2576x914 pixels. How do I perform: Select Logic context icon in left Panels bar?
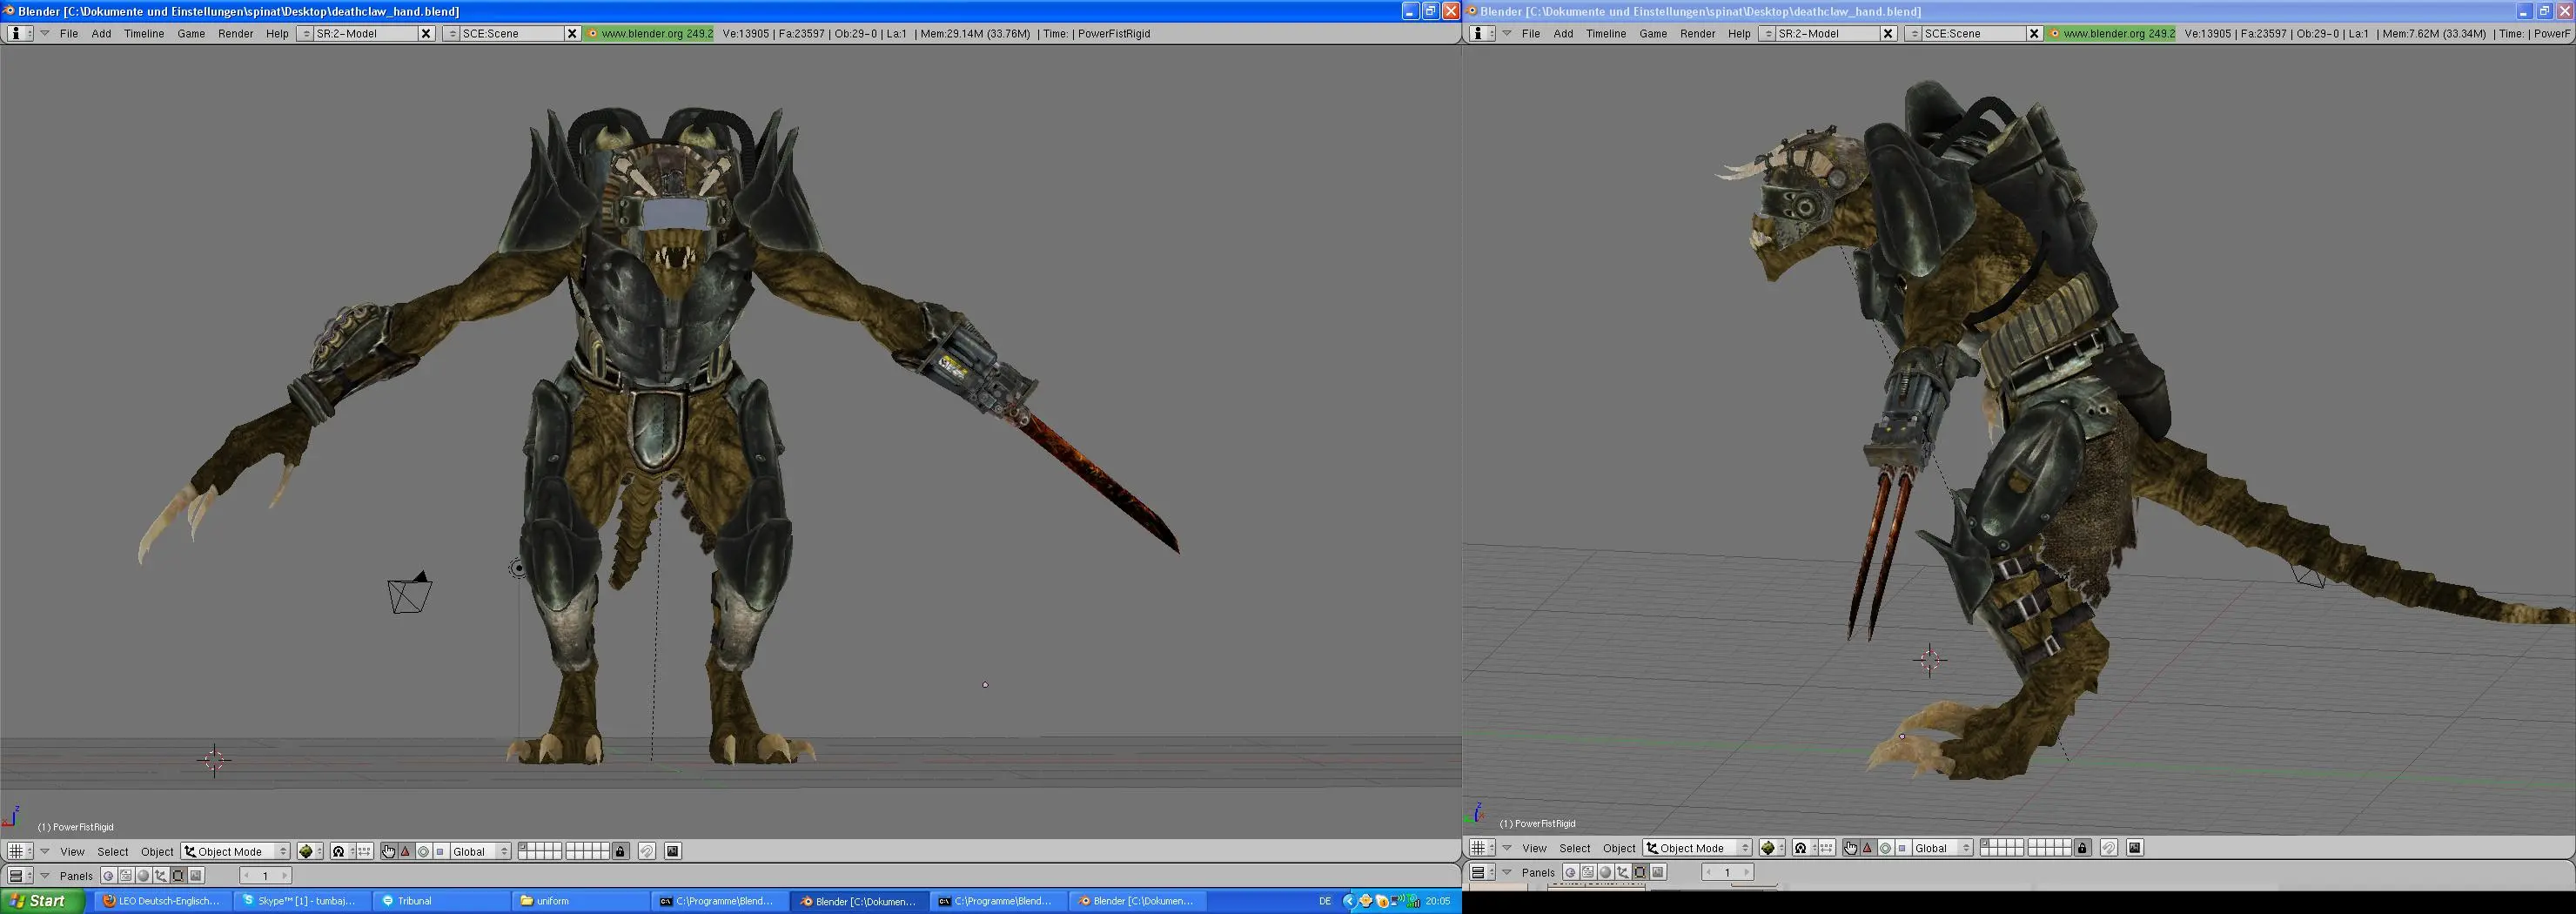(x=109, y=876)
